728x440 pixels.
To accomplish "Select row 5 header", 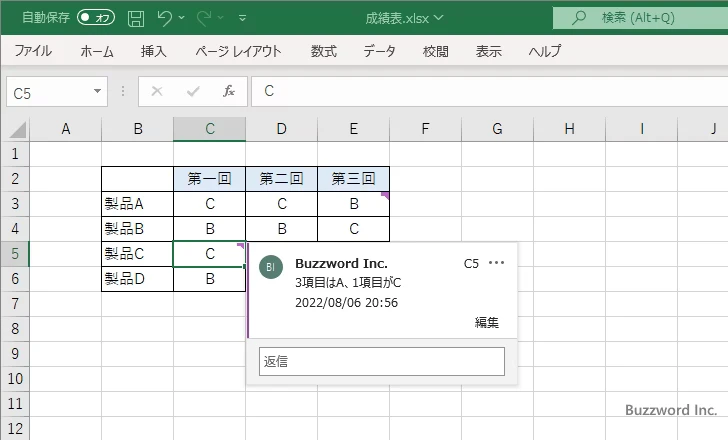I will (15, 254).
